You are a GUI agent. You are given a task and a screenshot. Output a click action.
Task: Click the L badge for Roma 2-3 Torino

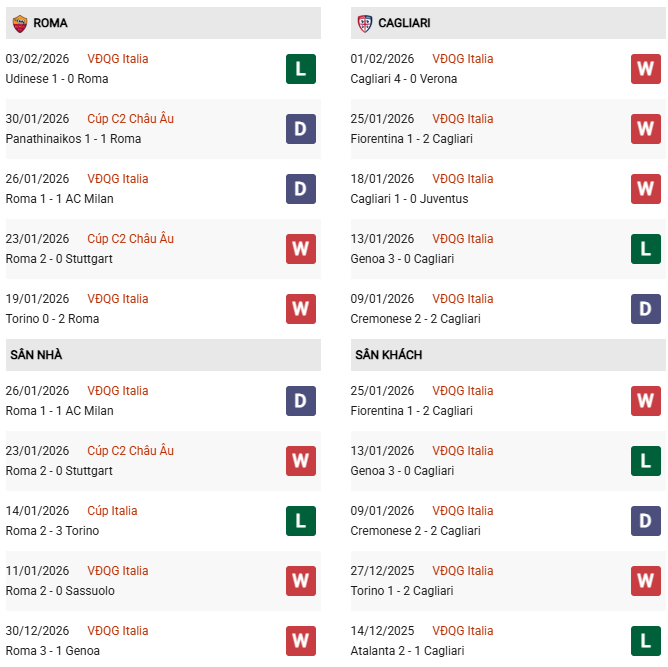point(301,521)
